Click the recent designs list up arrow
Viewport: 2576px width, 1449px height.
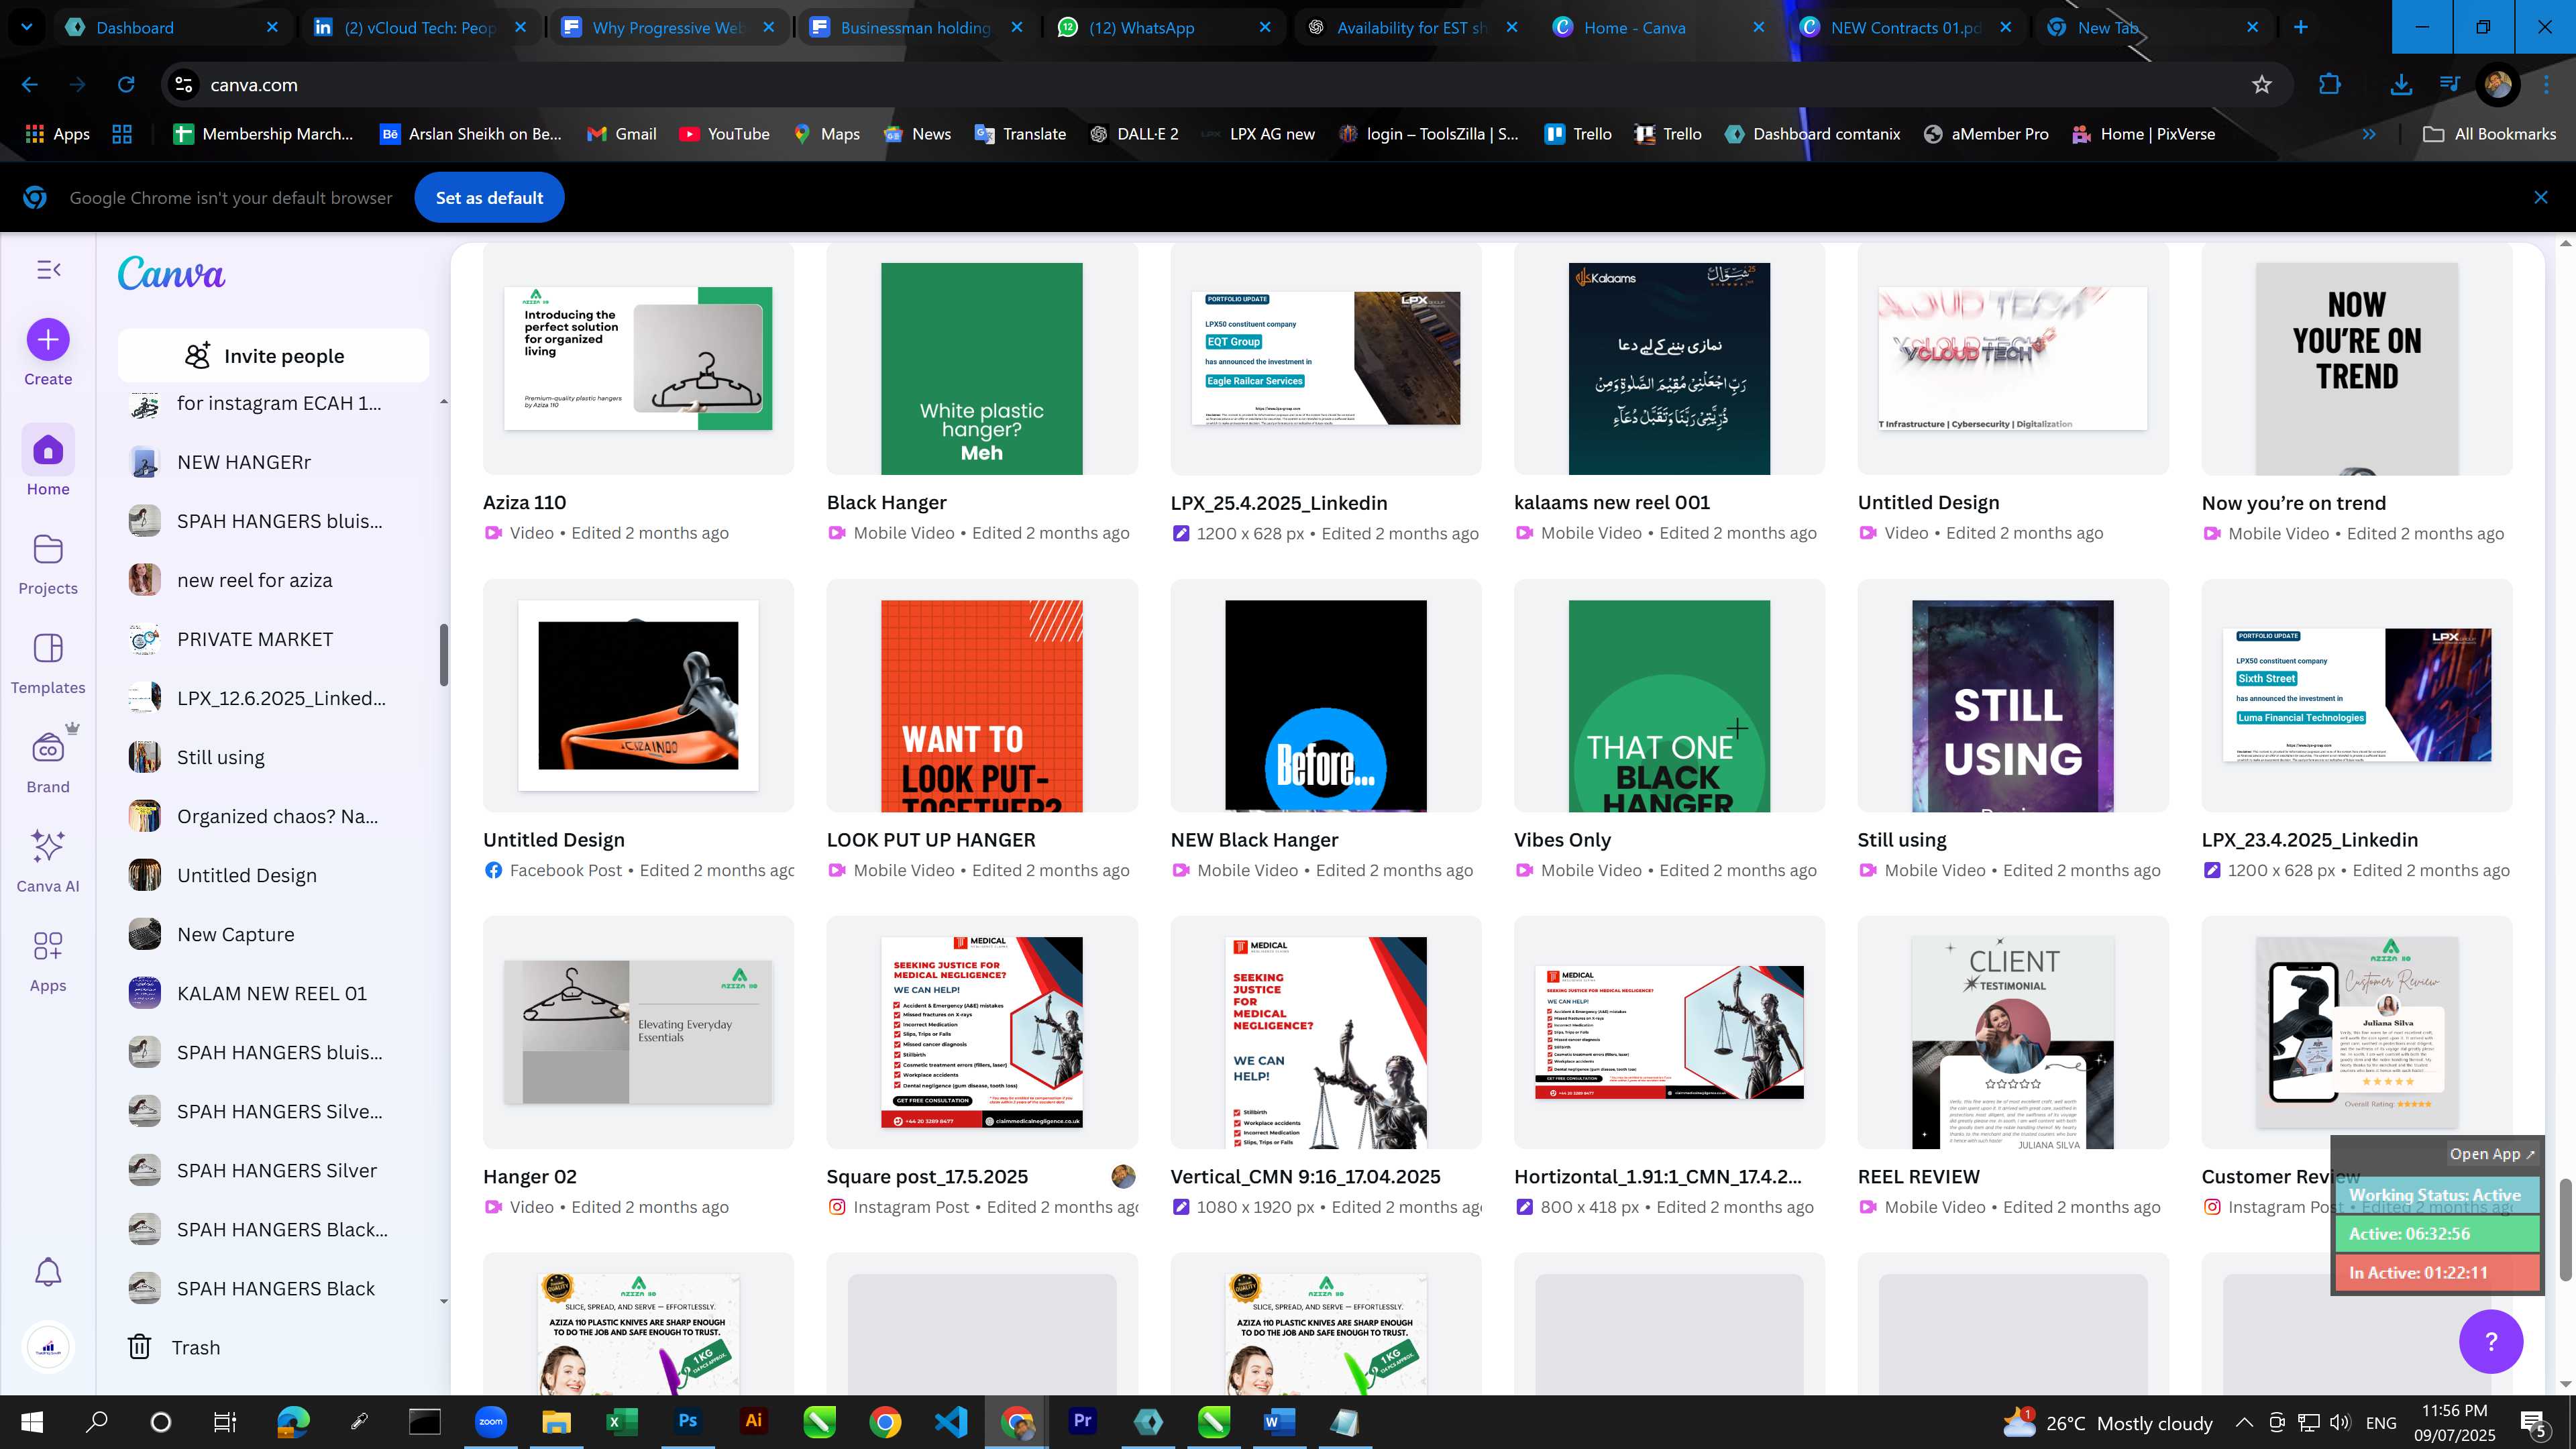[444, 402]
